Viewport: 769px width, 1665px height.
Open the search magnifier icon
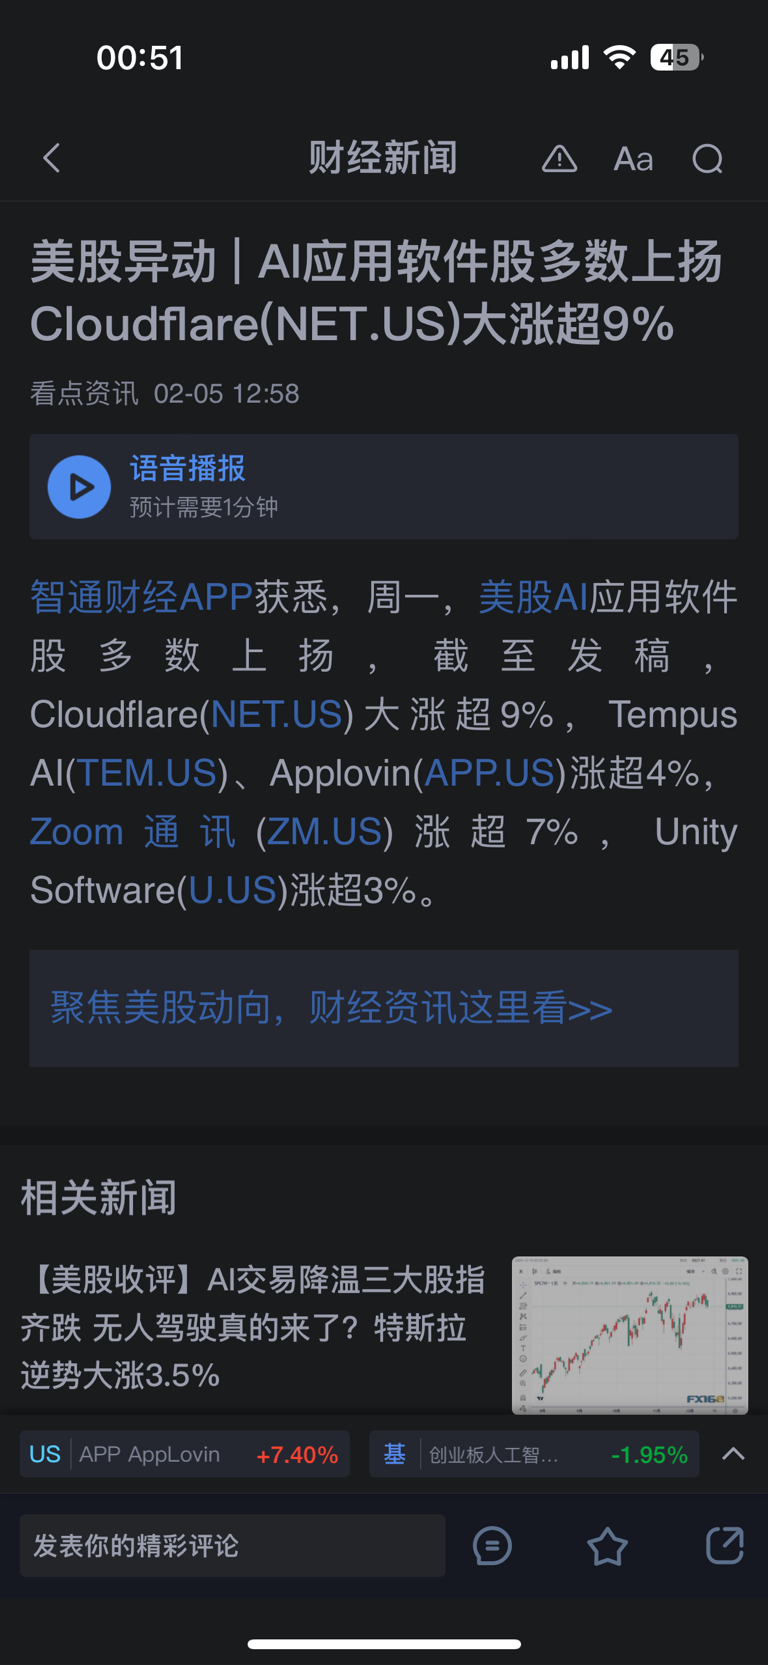(x=708, y=159)
